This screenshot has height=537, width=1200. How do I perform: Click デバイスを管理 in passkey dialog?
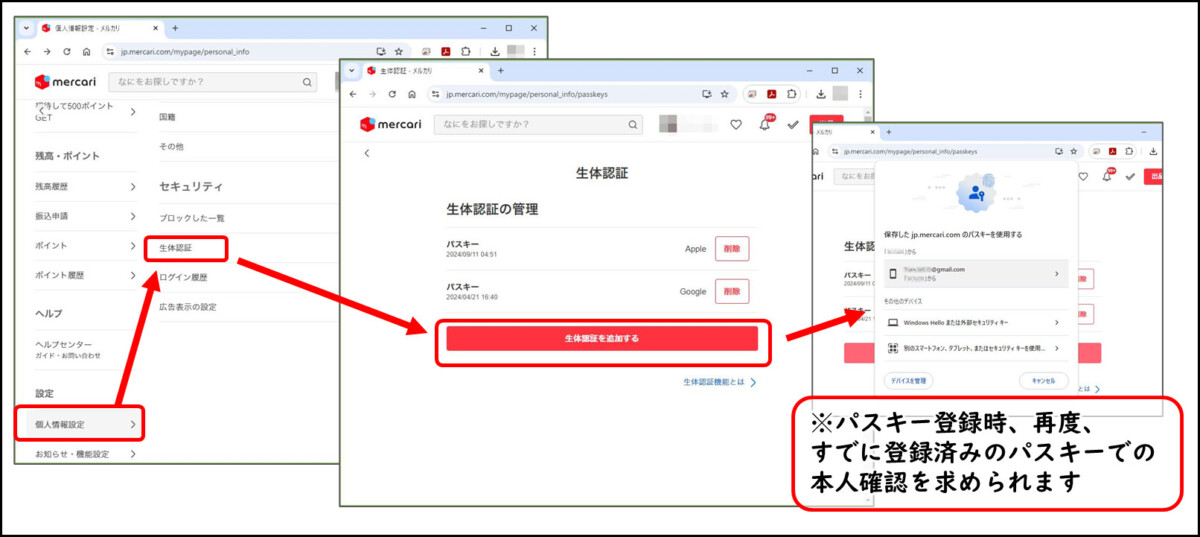908,381
